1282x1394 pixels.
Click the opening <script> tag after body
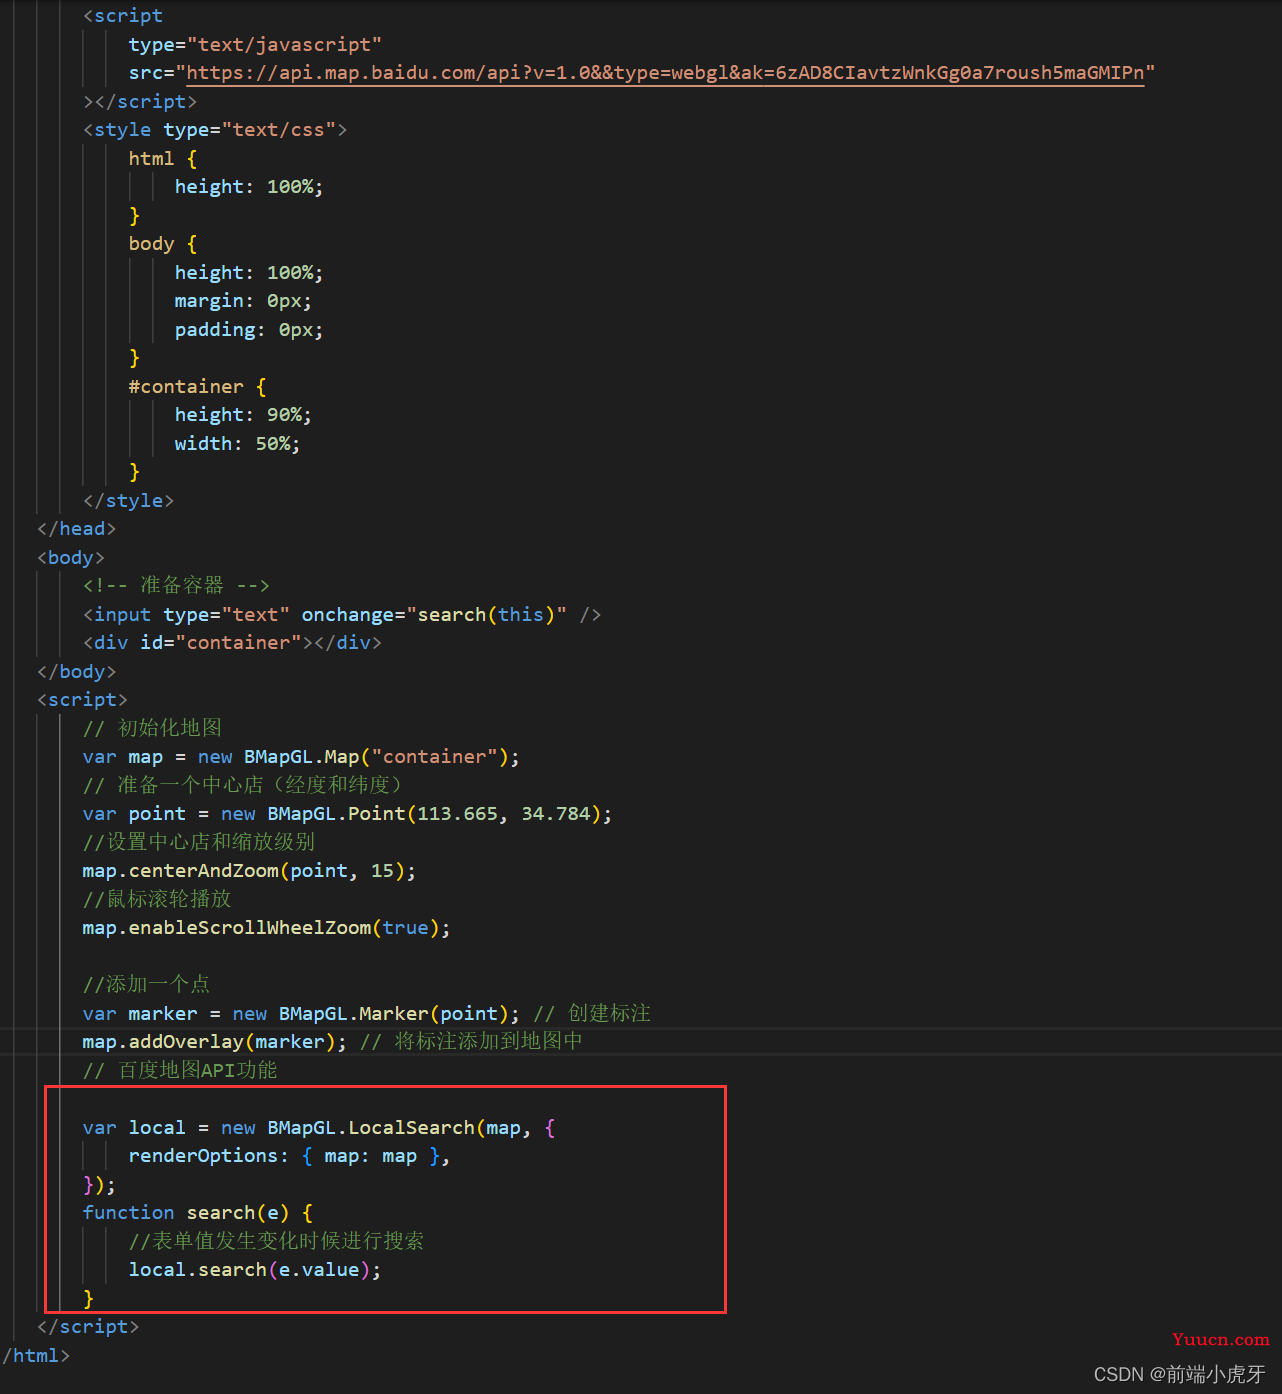(x=82, y=700)
